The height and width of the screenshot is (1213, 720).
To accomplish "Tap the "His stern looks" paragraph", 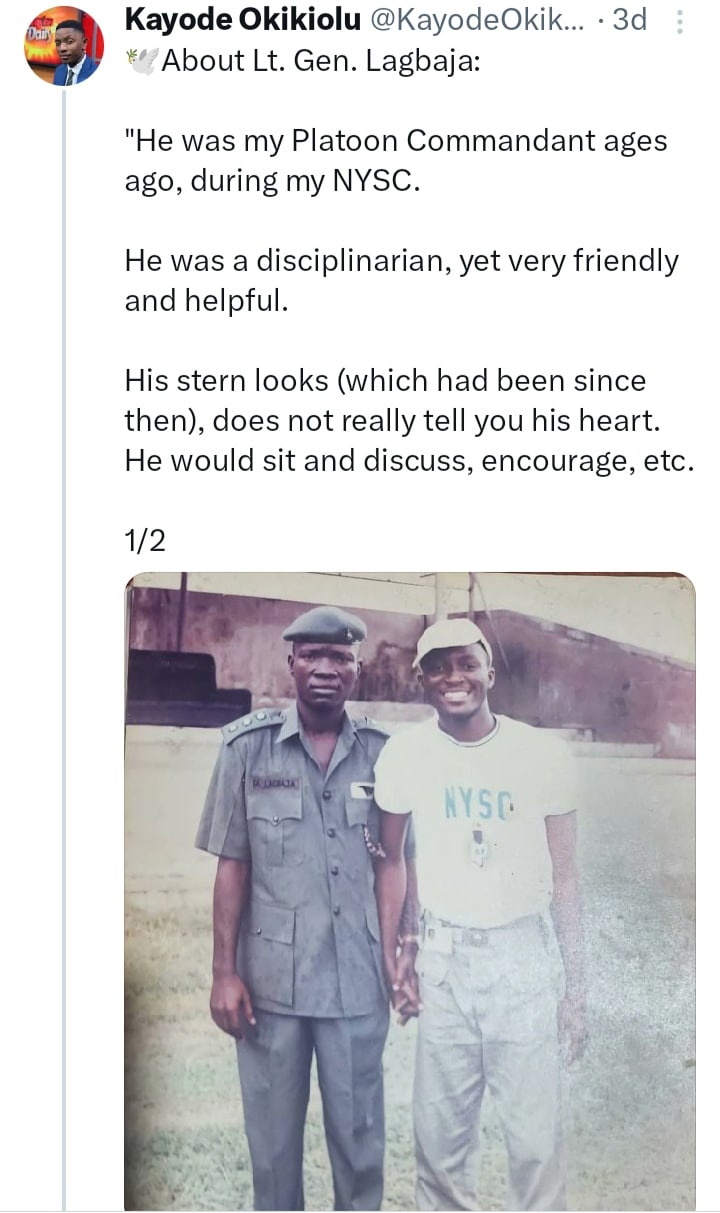I will tap(408, 420).
